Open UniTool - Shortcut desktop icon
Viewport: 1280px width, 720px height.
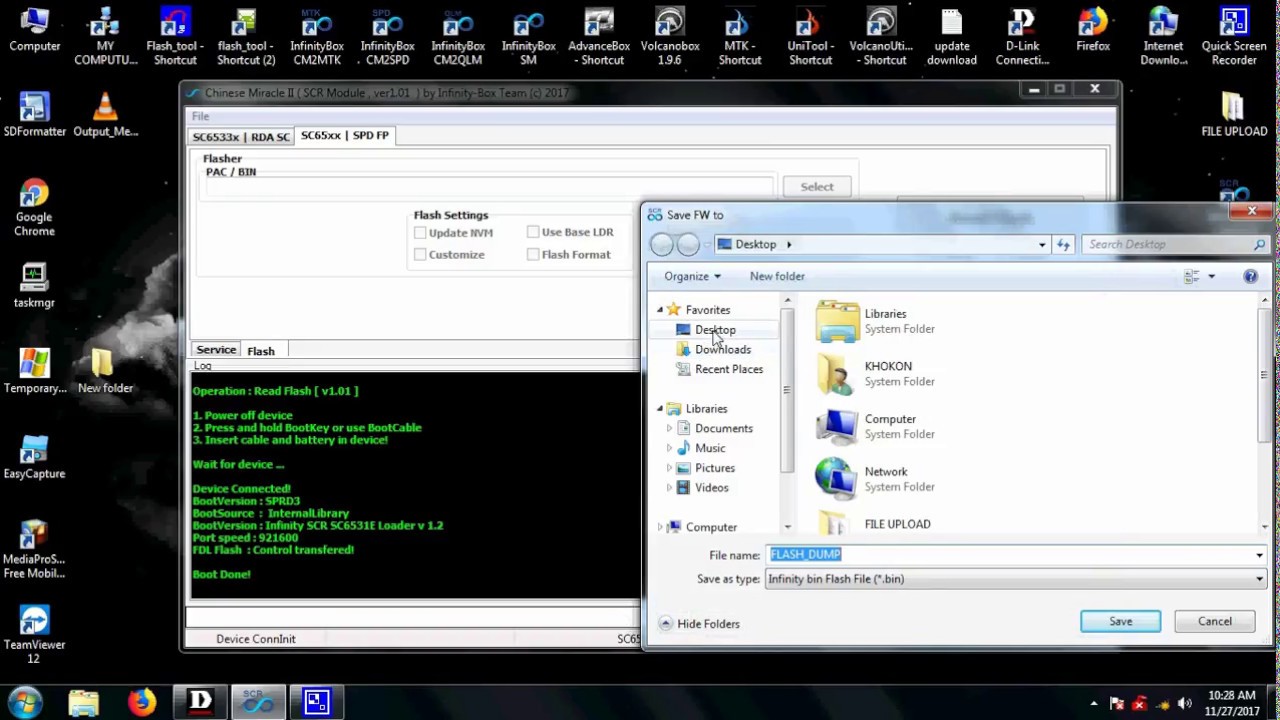tap(810, 38)
